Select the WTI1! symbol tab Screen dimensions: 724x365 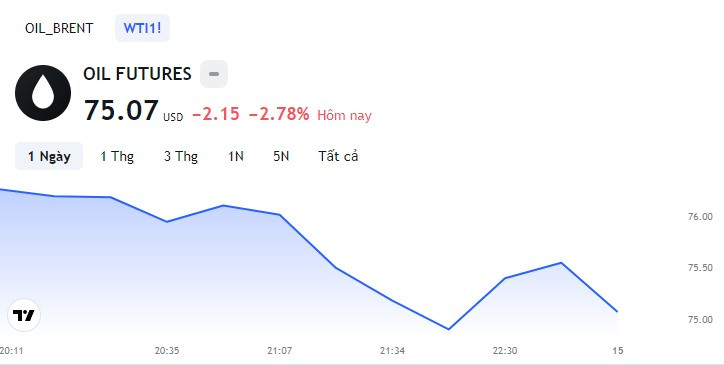(x=142, y=28)
